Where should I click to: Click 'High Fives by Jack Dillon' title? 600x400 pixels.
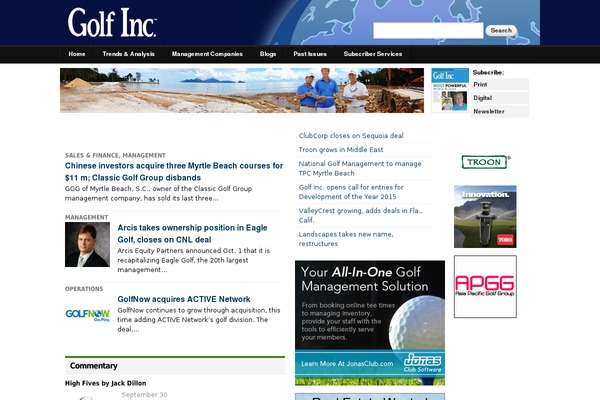click(x=105, y=383)
